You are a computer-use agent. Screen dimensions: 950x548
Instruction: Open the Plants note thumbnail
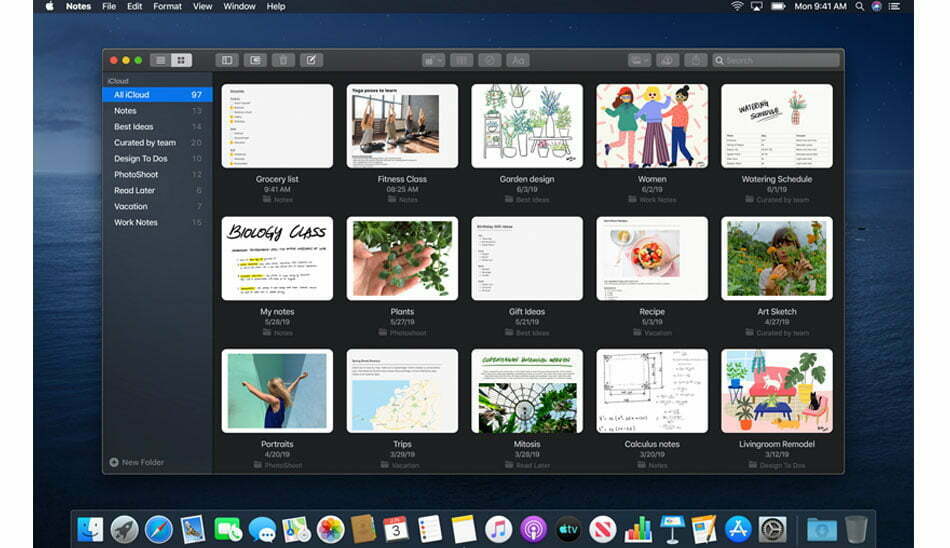pos(402,258)
